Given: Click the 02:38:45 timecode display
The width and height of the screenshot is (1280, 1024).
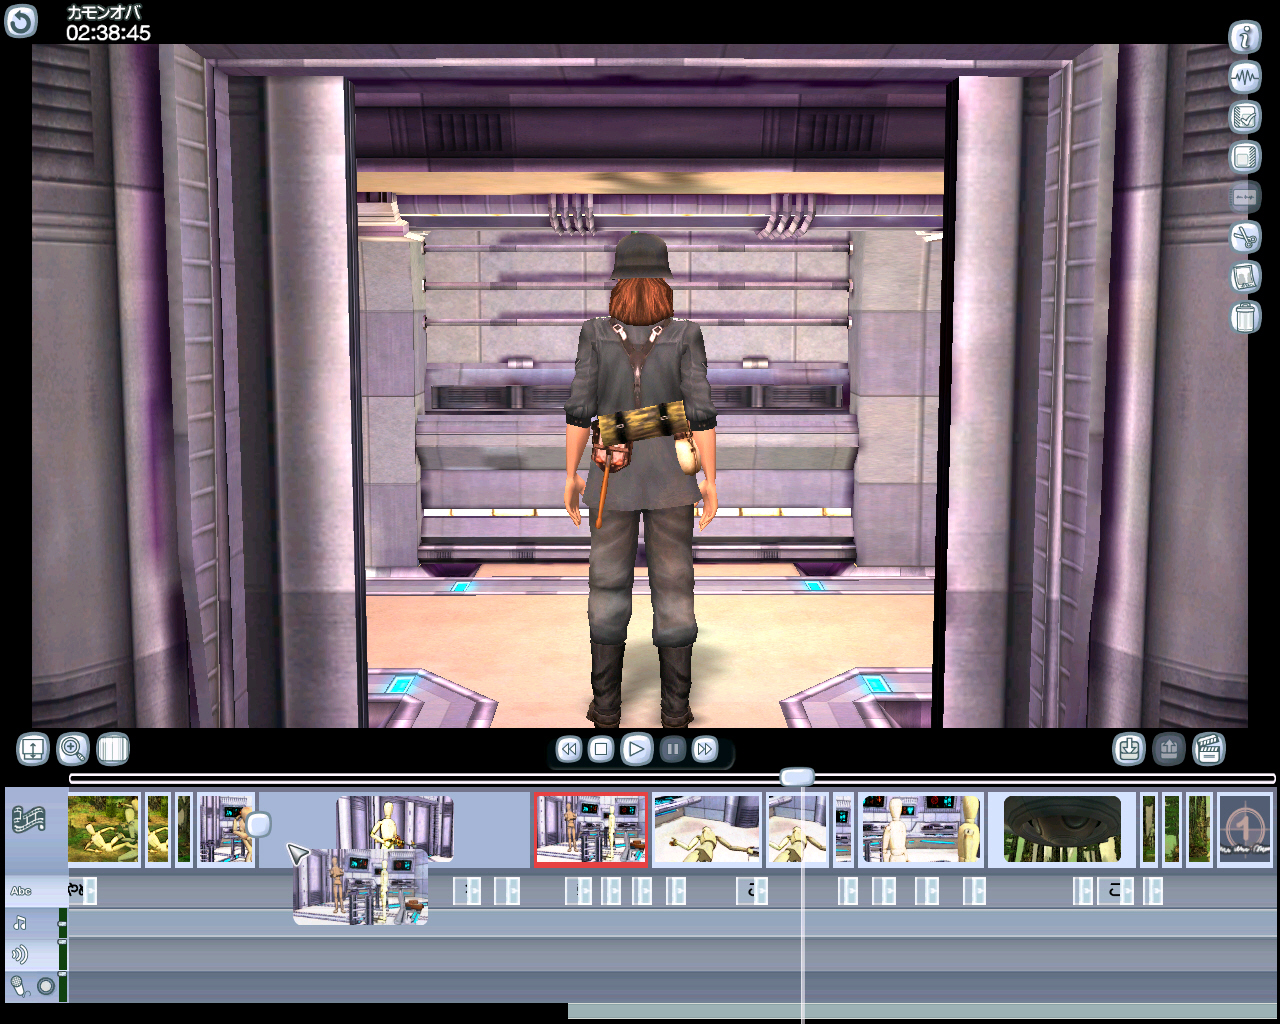Looking at the screenshot, I should pos(108,33).
